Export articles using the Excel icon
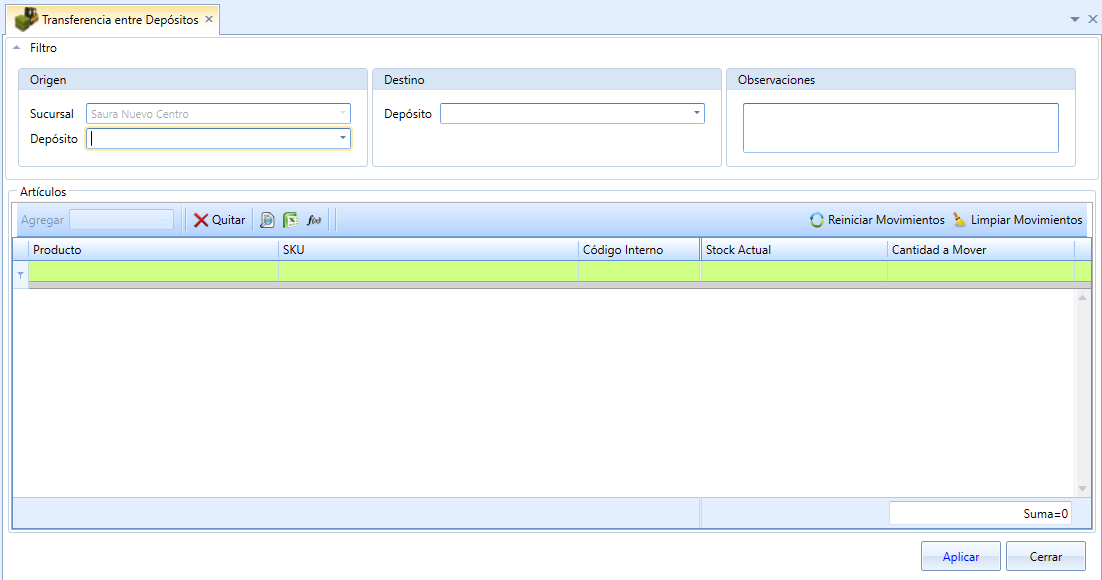Image resolution: width=1102 pixels, height=580 pixels. 290,220
